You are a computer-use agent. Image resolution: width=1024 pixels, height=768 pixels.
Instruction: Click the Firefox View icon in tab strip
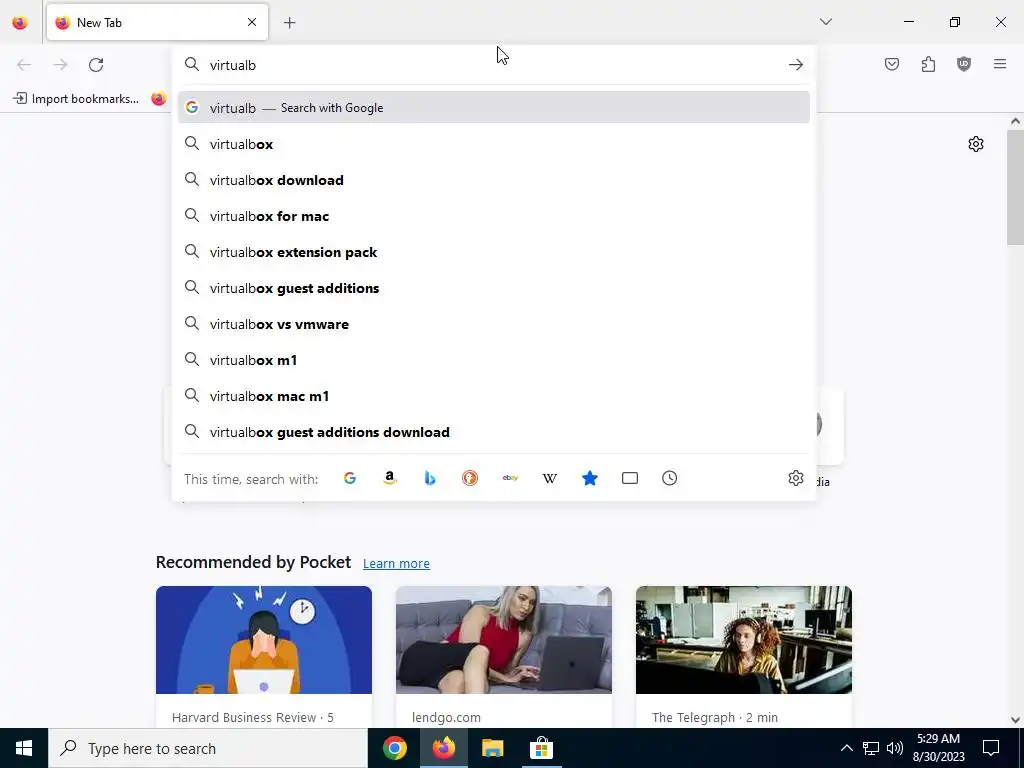(20, 22)
